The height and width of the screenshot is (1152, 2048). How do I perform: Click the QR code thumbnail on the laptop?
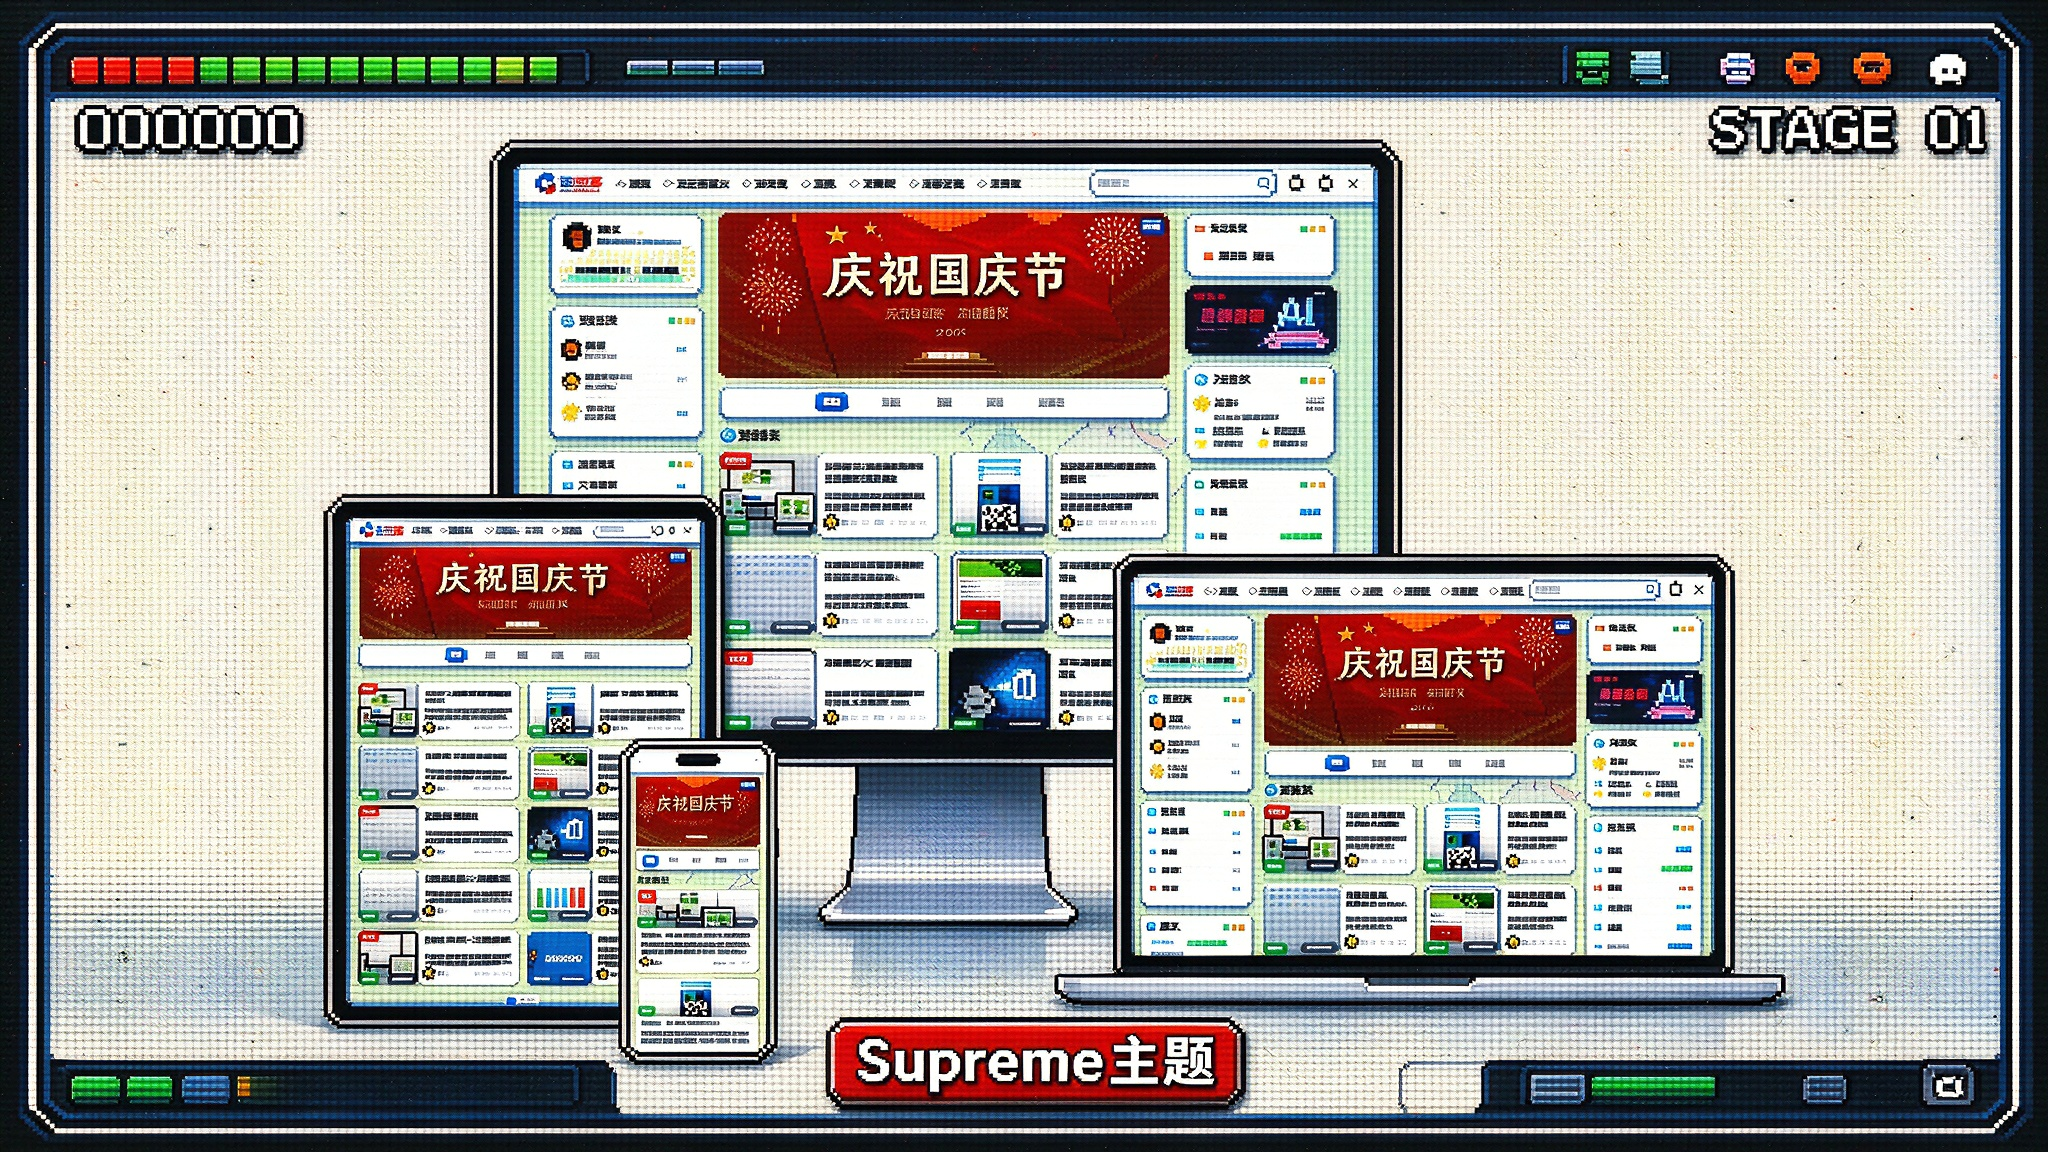1461,838
